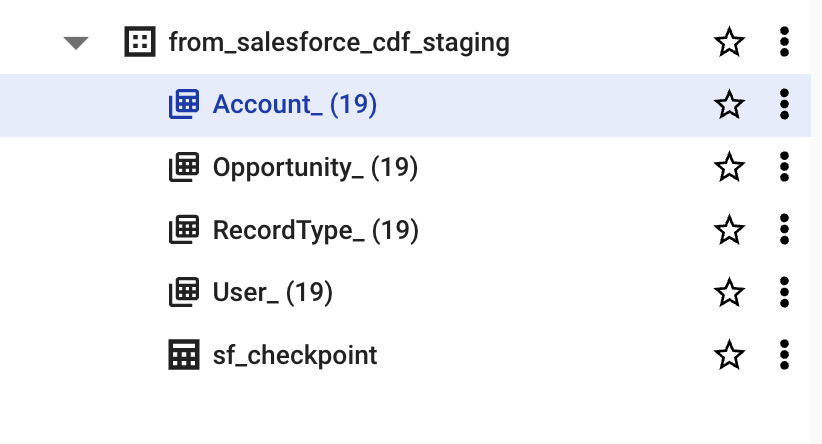Star the from_salesforce_cdf_staging dataset

(x=729, y=42)
